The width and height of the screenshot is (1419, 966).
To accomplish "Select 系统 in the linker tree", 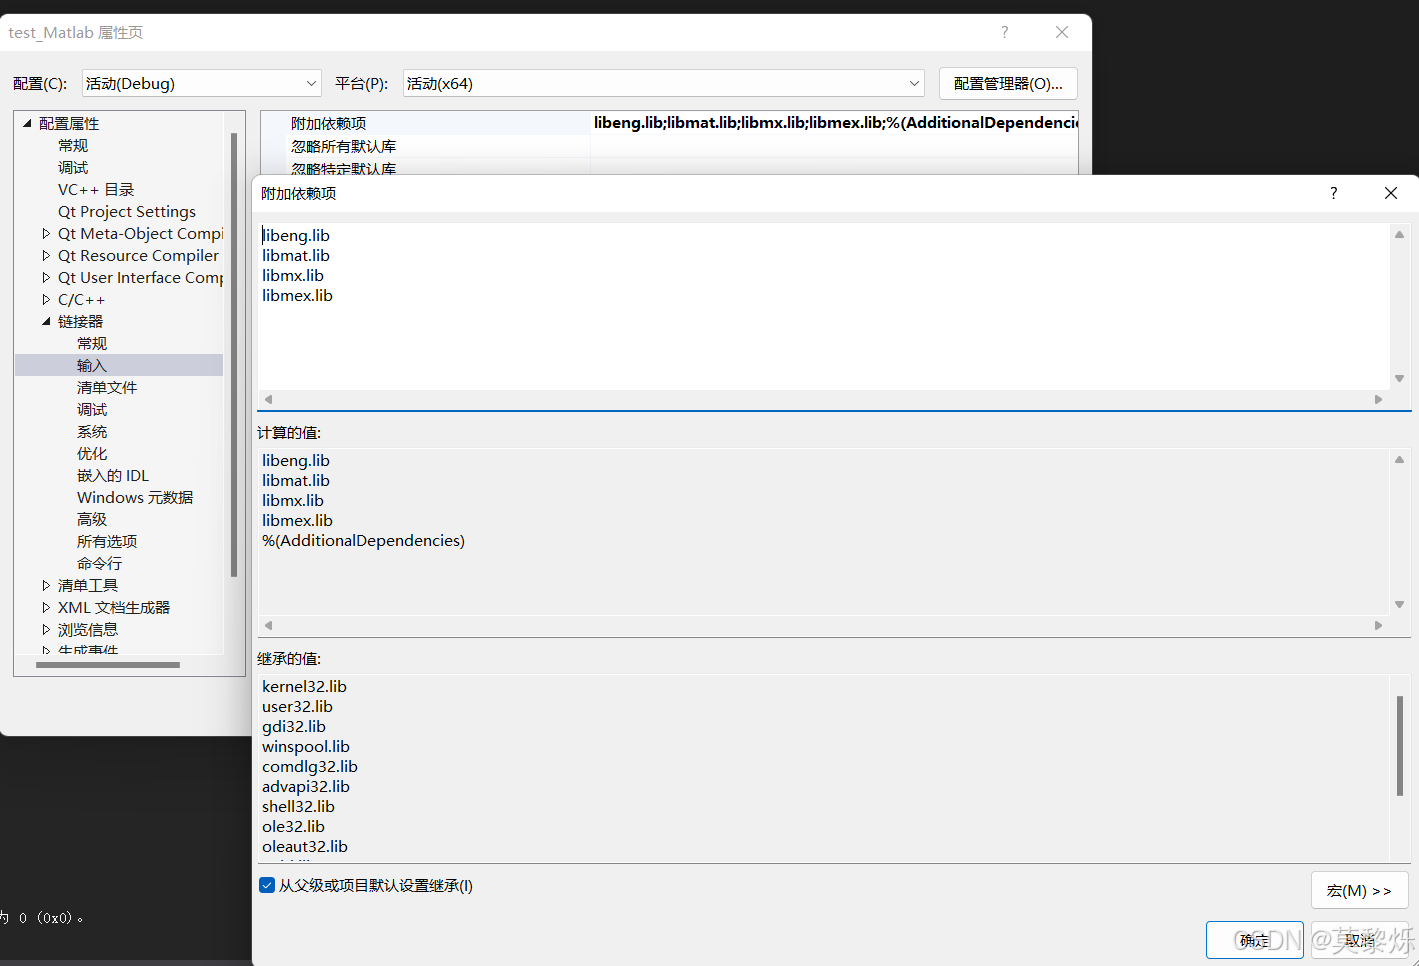I will point(91,431).
